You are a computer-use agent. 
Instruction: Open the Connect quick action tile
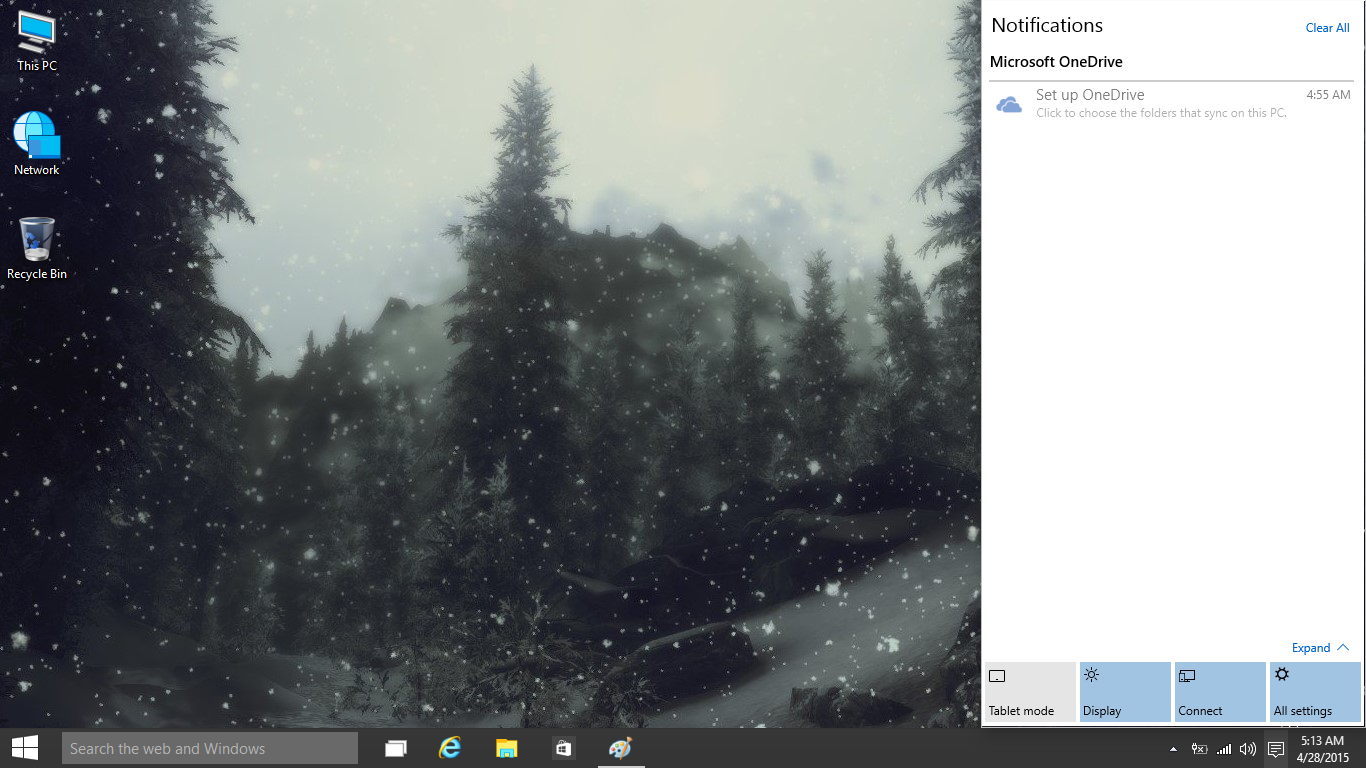[x=1220, y=692]
